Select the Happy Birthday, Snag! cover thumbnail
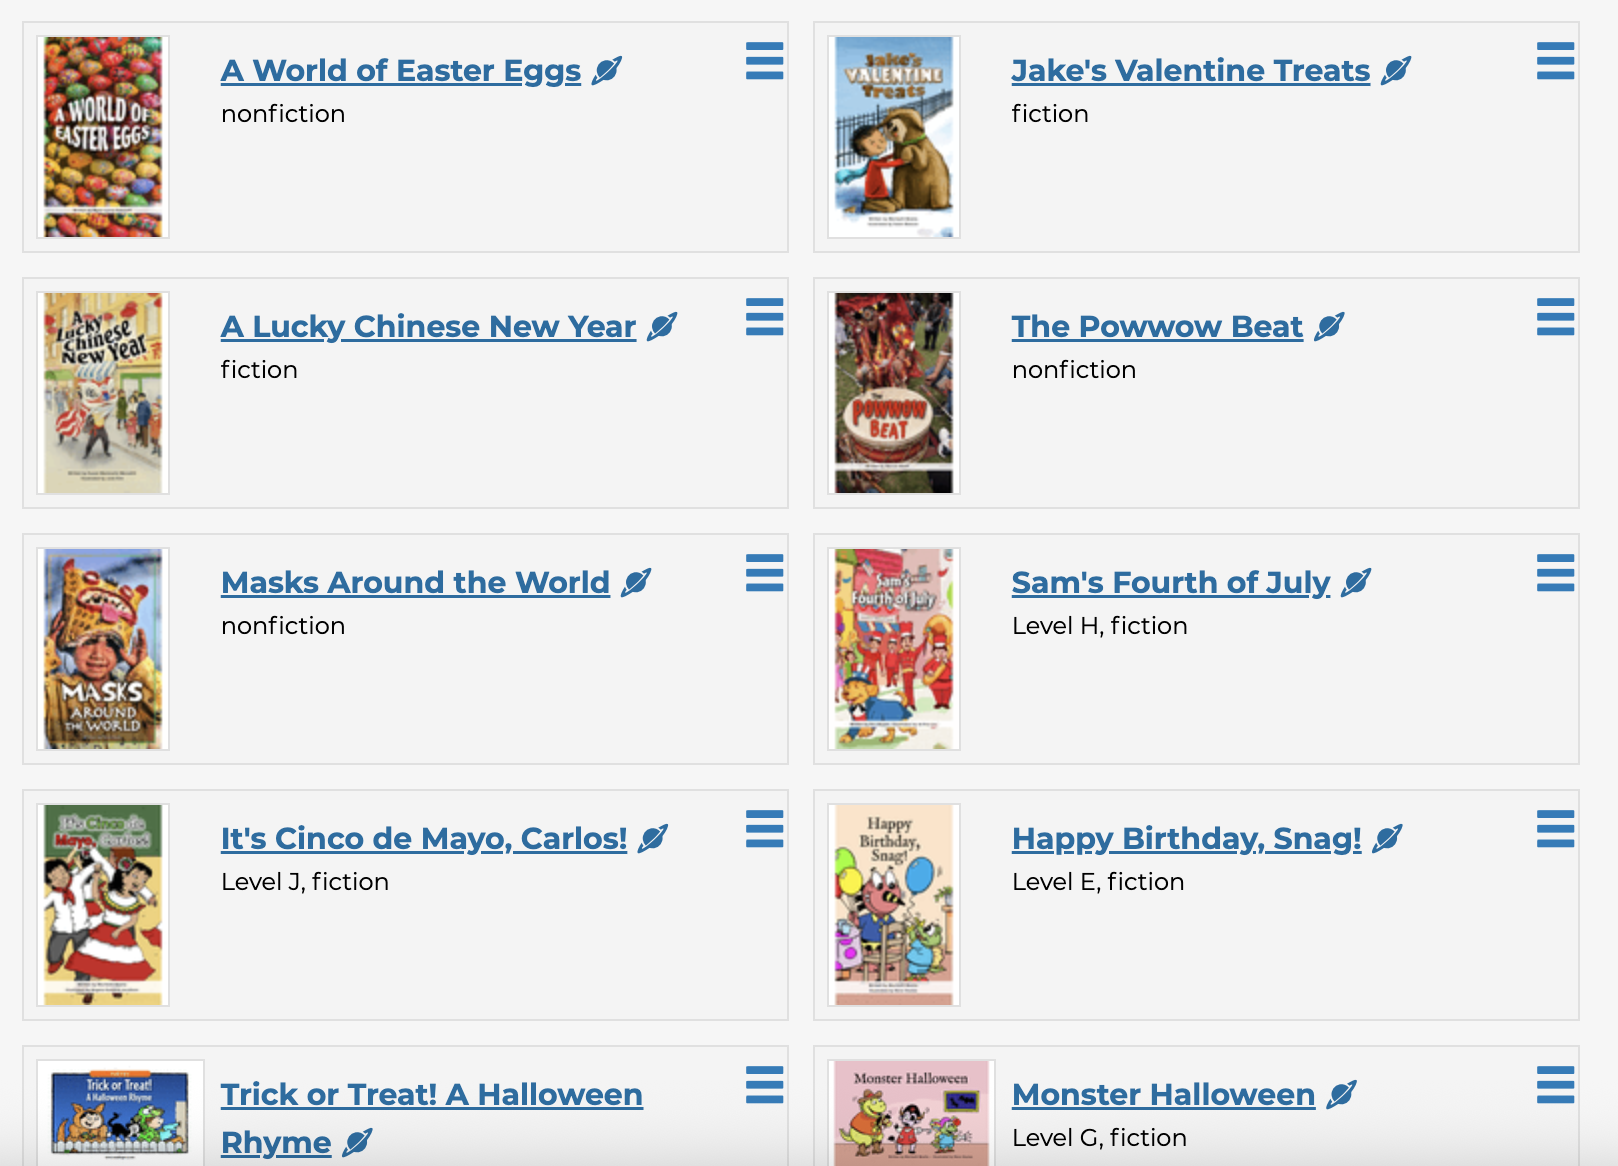 pyautogui.click(x=894, y=905)
